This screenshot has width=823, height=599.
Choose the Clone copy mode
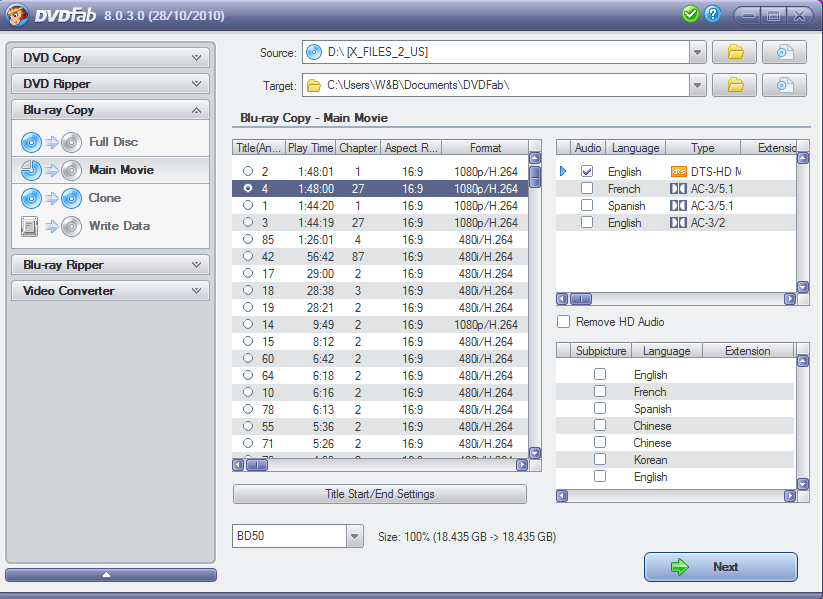[104, 198]
